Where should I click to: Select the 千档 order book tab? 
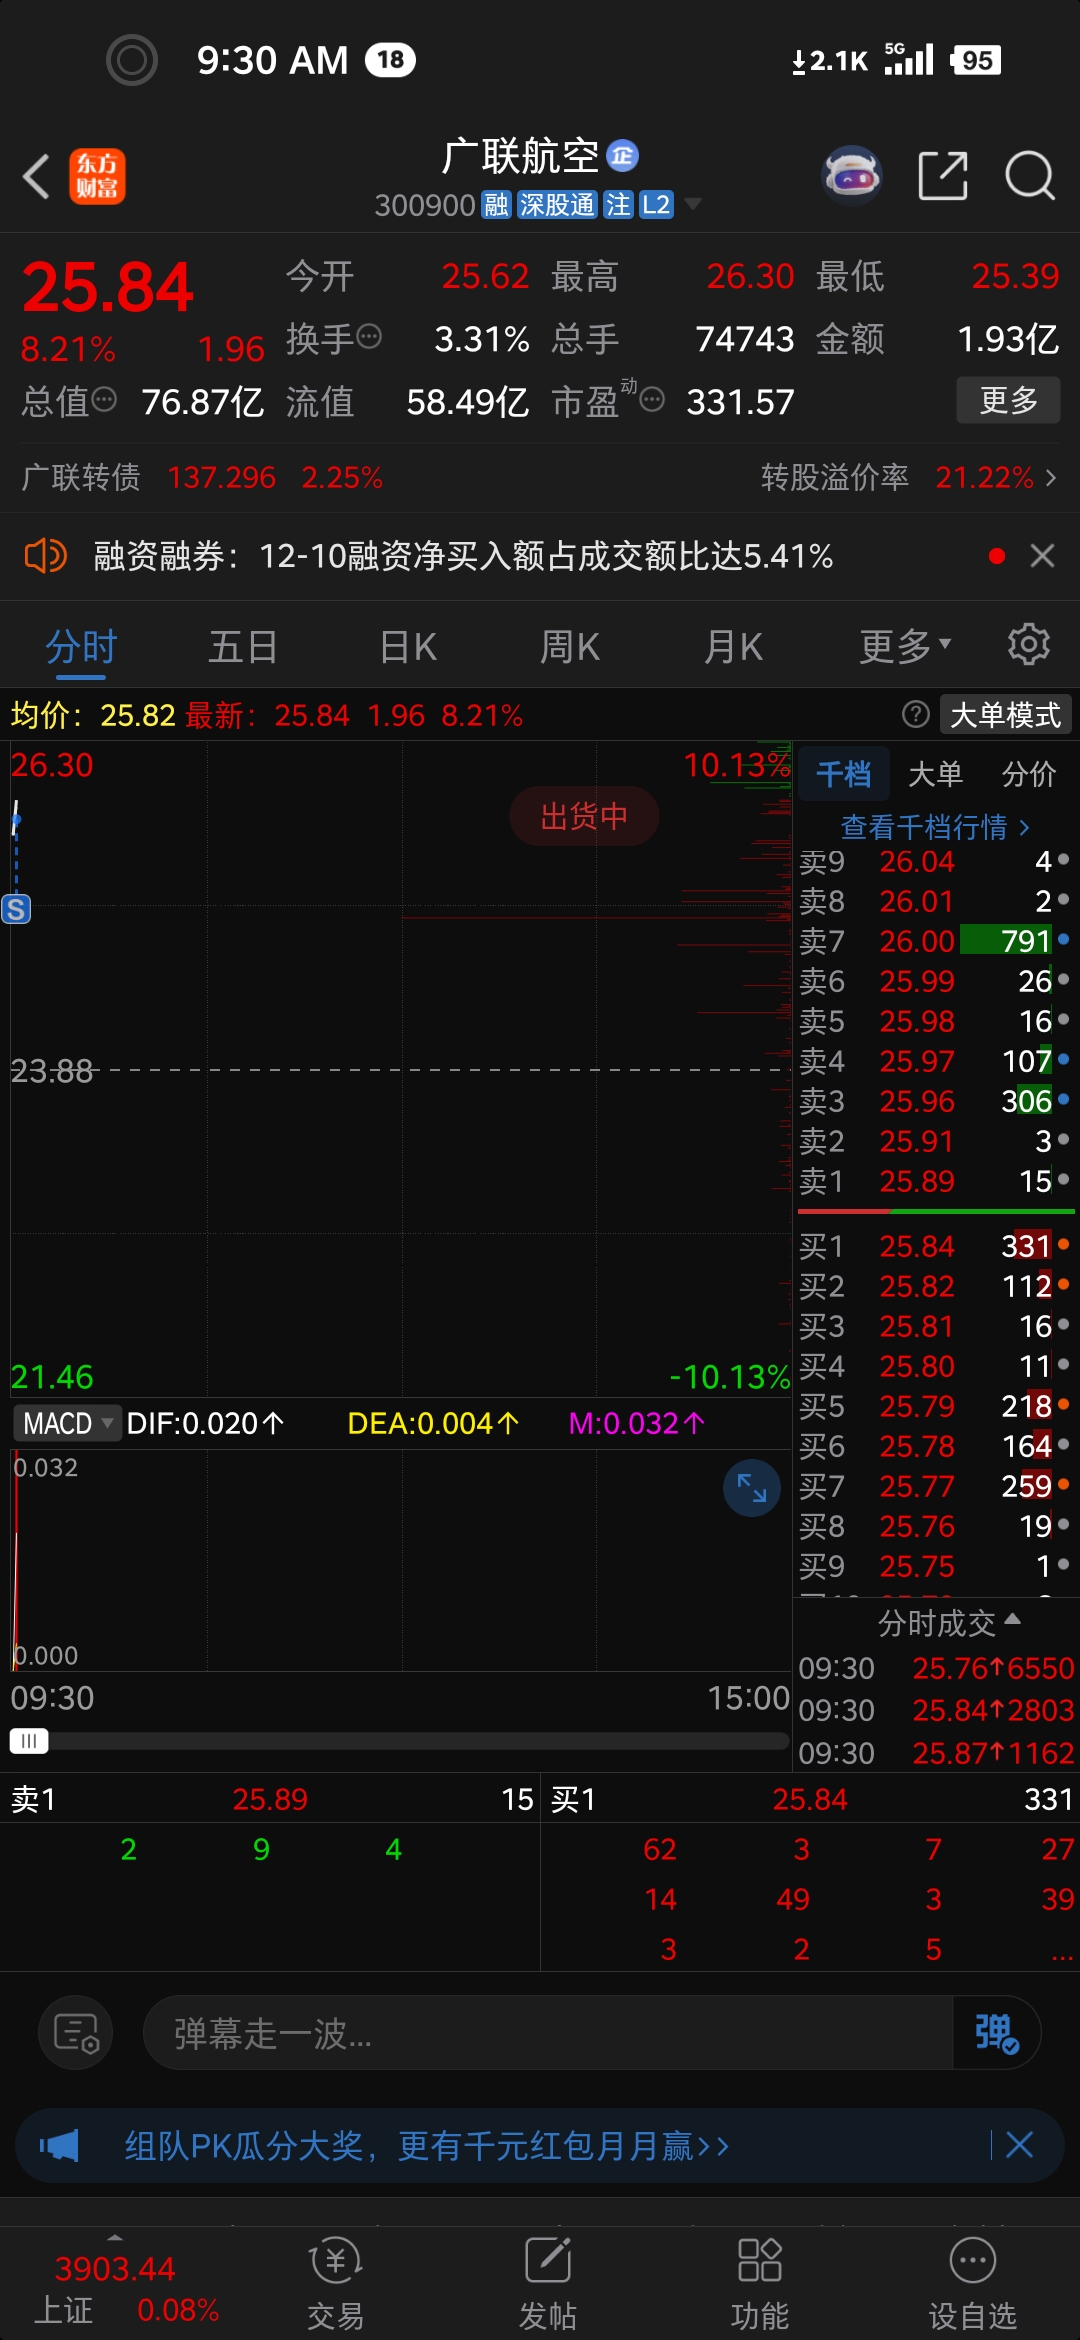tap(843, 773)
